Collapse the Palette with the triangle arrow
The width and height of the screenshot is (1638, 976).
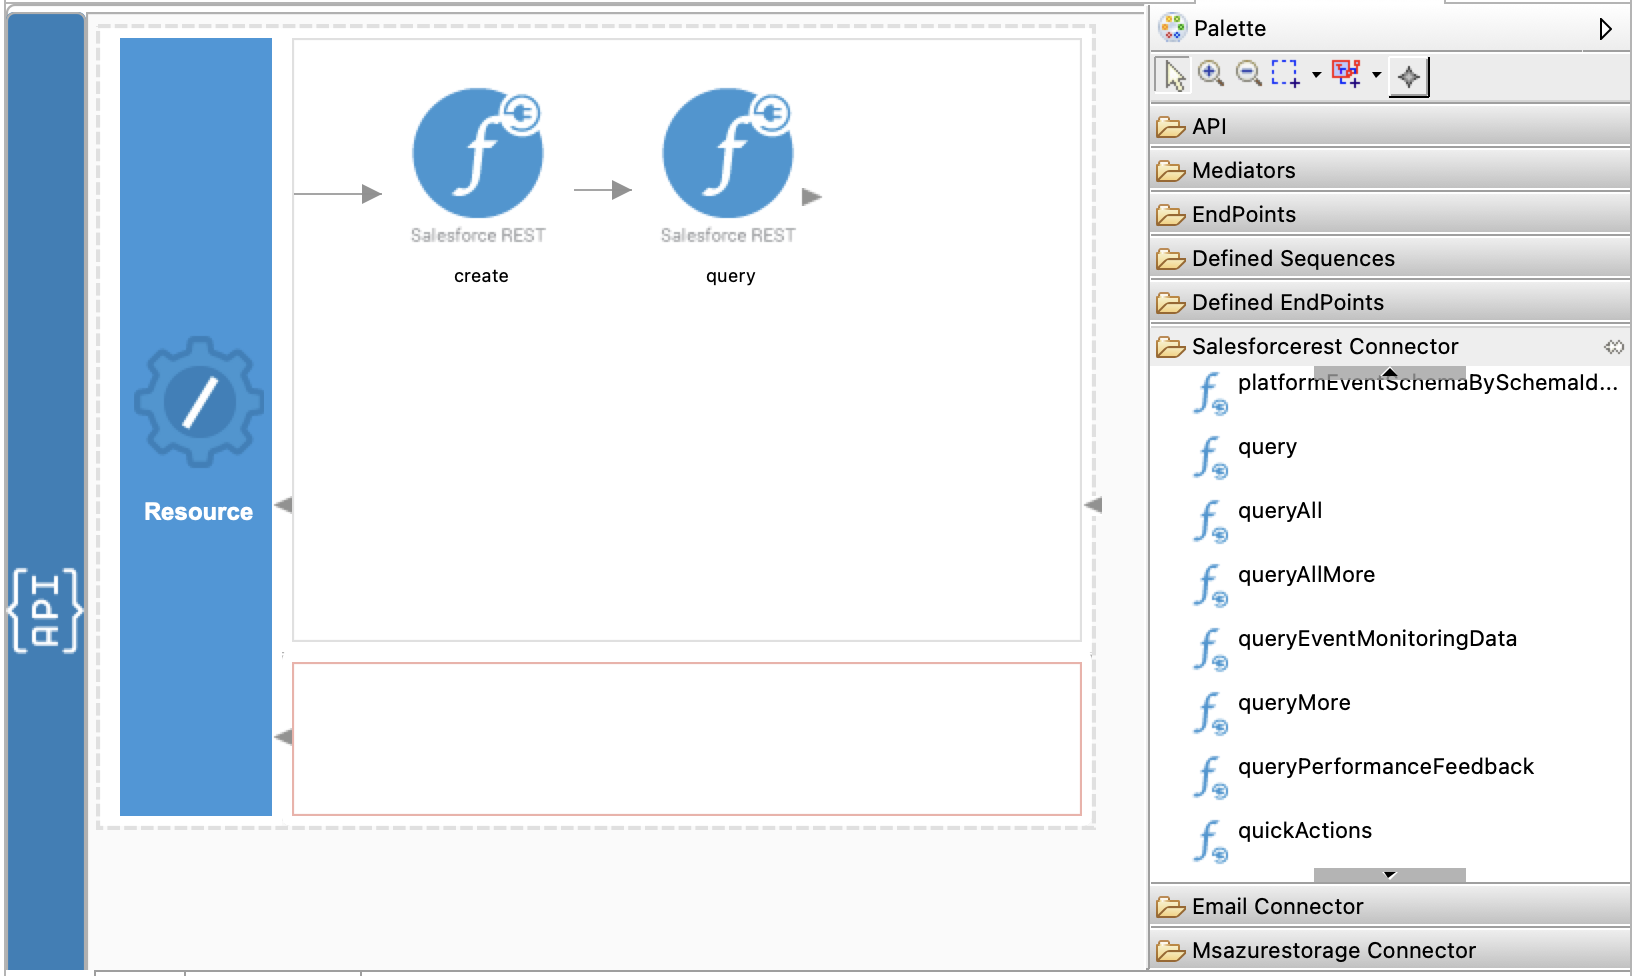click(x=1605, y=29)
